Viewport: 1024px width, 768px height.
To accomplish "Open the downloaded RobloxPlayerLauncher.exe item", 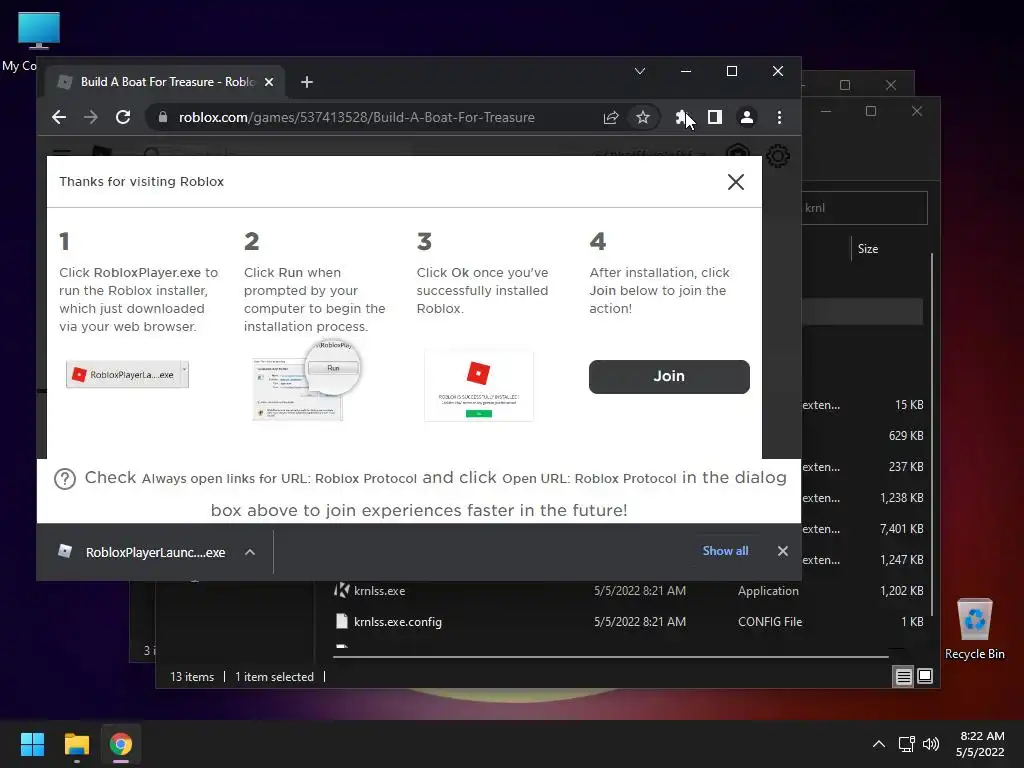I will tap(142, 552).
